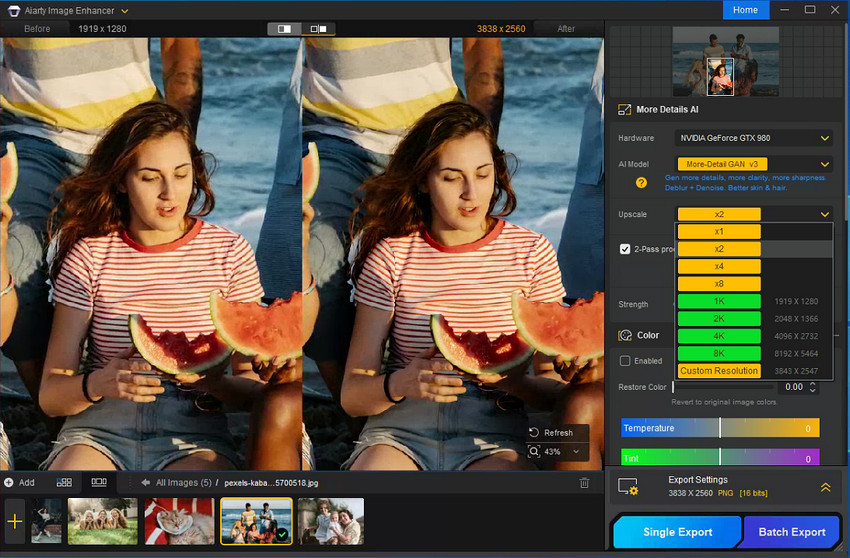Collapse the Upscale dropdown arrow

click(x=825, y=214)
